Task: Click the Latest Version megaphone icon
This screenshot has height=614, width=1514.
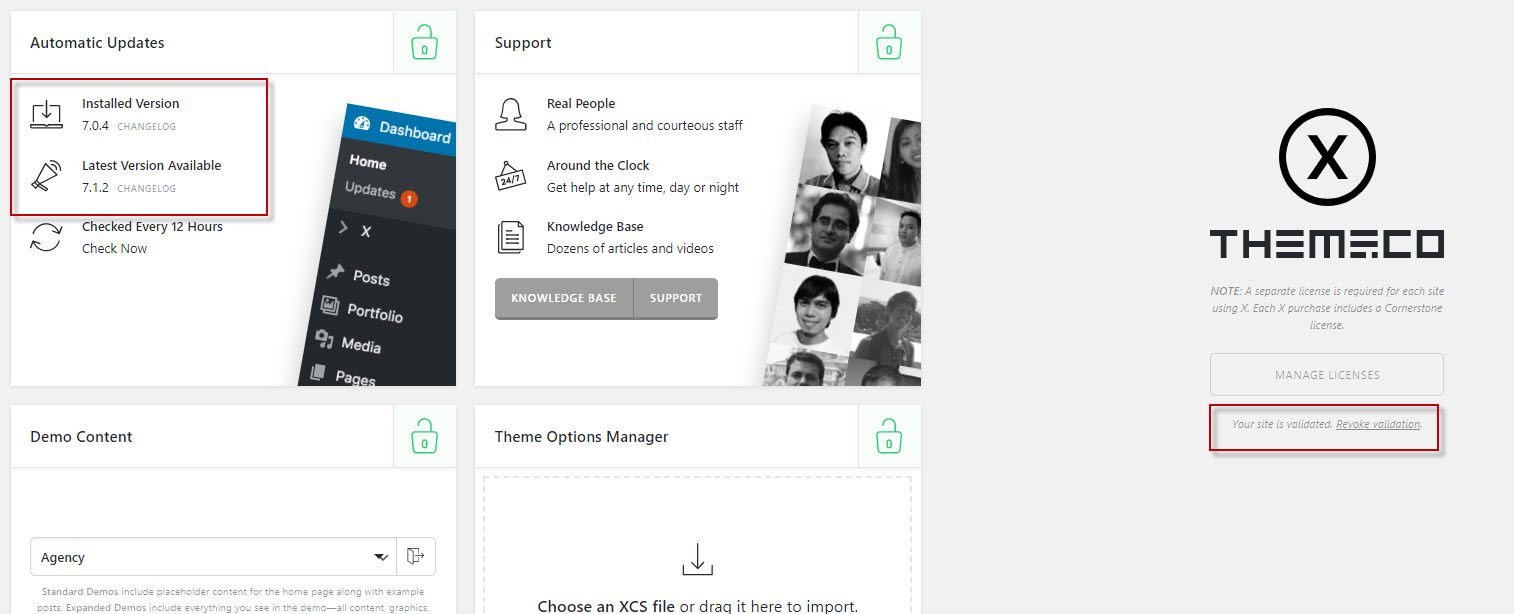Action: [46, 176]
